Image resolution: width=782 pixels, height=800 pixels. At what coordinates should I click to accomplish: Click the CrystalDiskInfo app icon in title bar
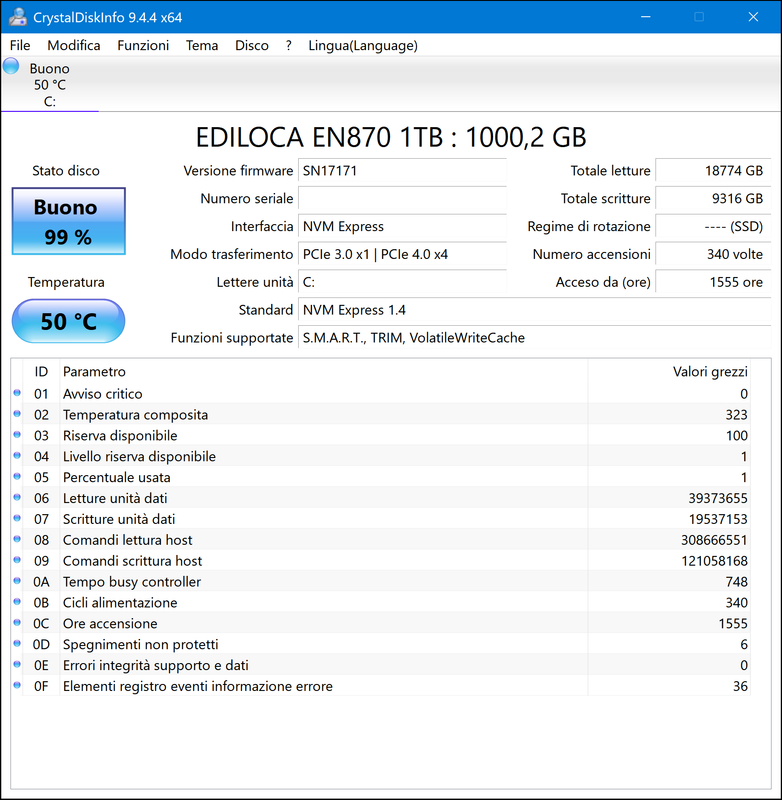pos(17,17)
